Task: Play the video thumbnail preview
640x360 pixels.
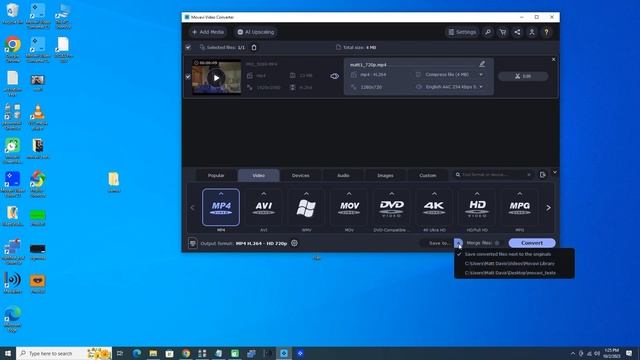Action: pyautogui.click(x=216, y=78)
